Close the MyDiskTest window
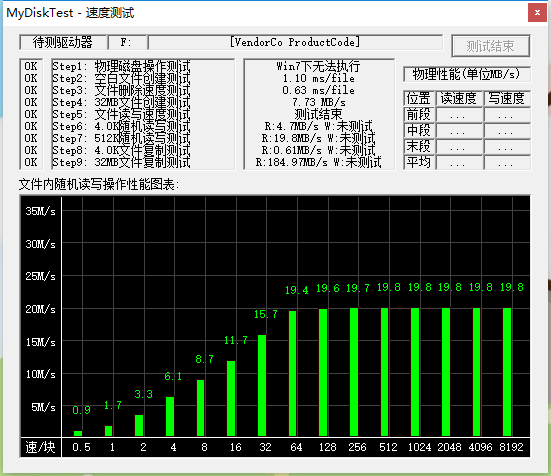The height and width of the screenshot is (476, 551). point(537,13)
